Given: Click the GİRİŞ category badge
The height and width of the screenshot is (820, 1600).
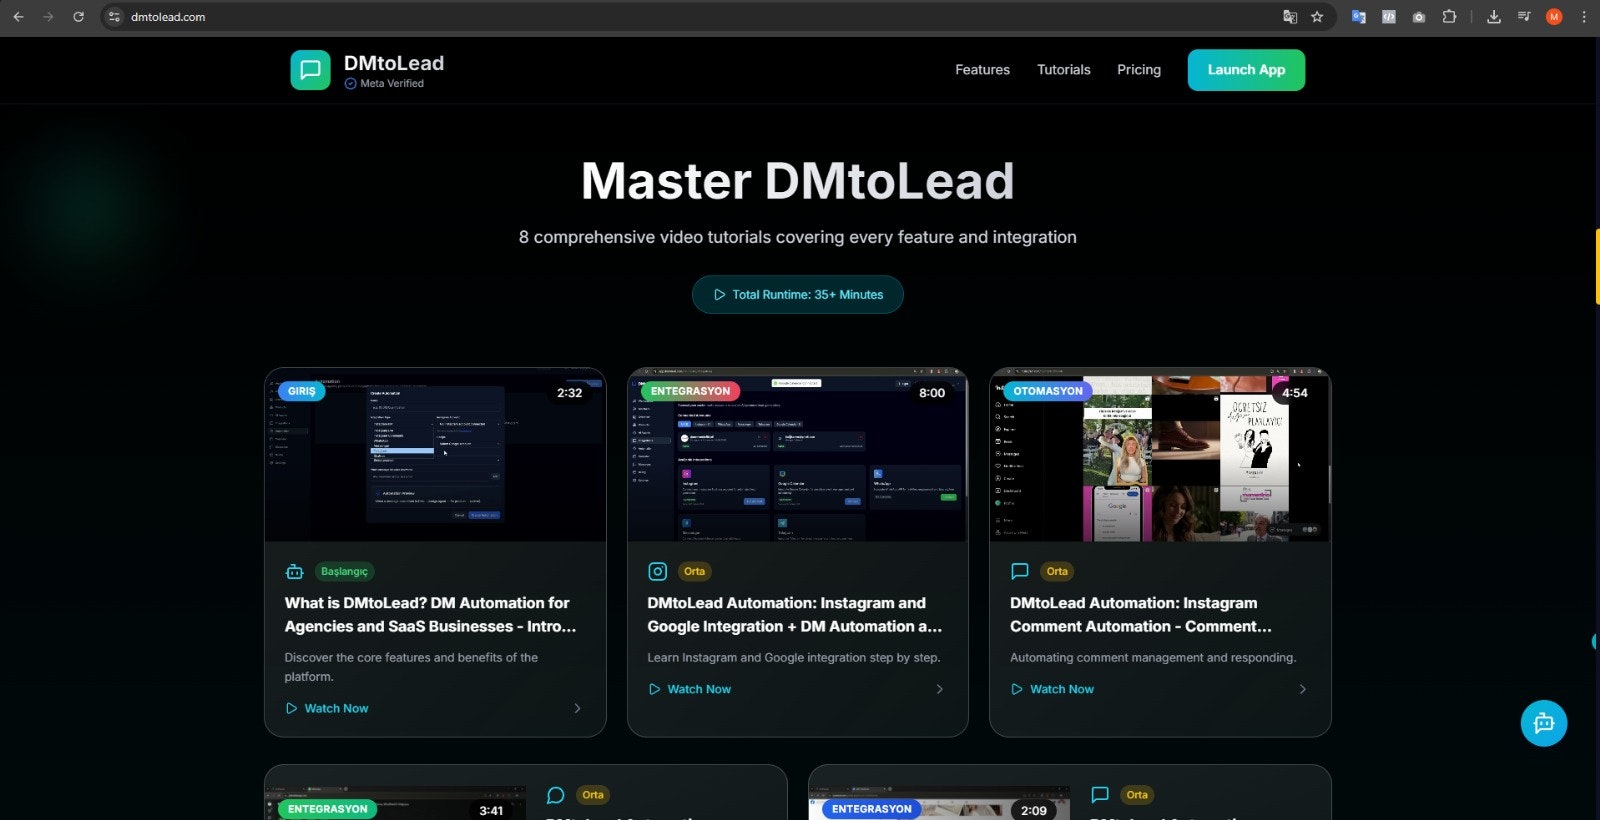Looking at the screenshot, I should coord(302,391).
